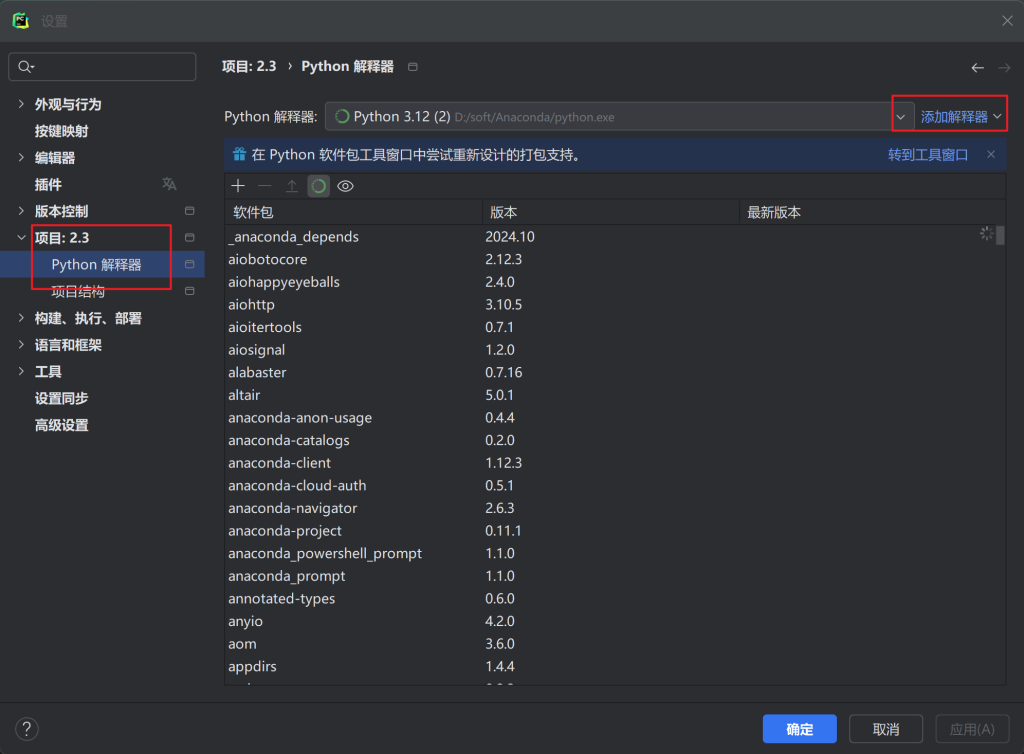Toggle the eye icon for early releases
This screenshot has width=1024, height=754.
pos(345,186)
